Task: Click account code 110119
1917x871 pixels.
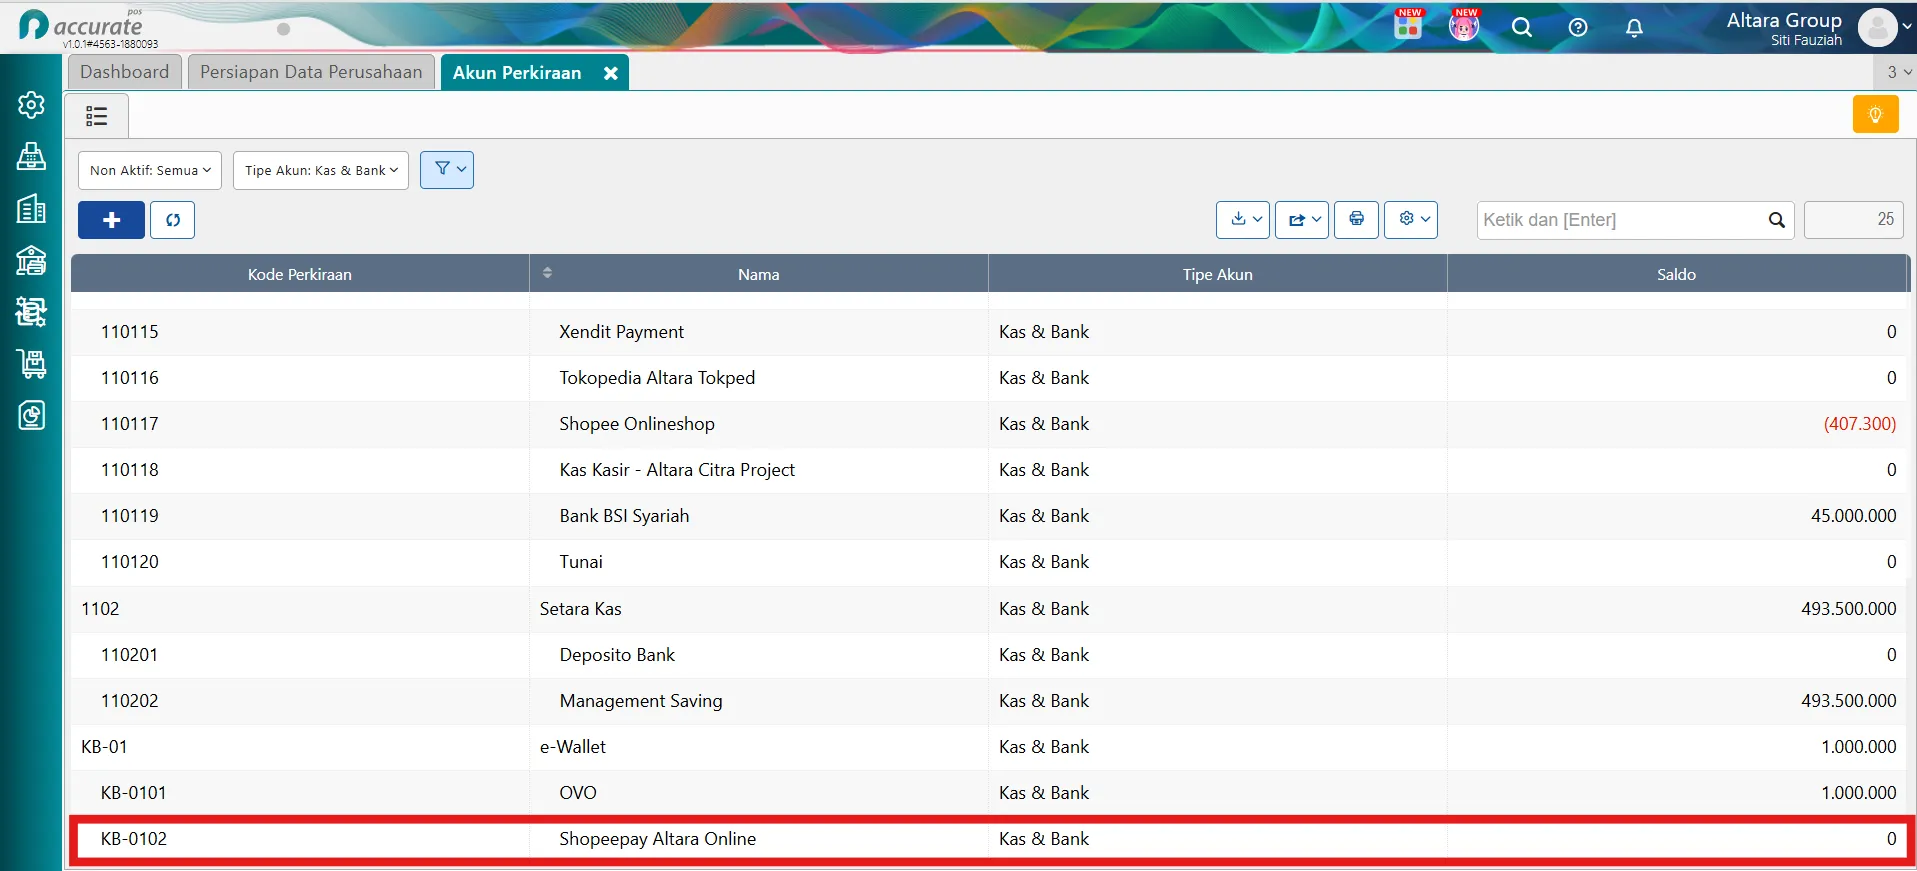Action: (129, 516)
